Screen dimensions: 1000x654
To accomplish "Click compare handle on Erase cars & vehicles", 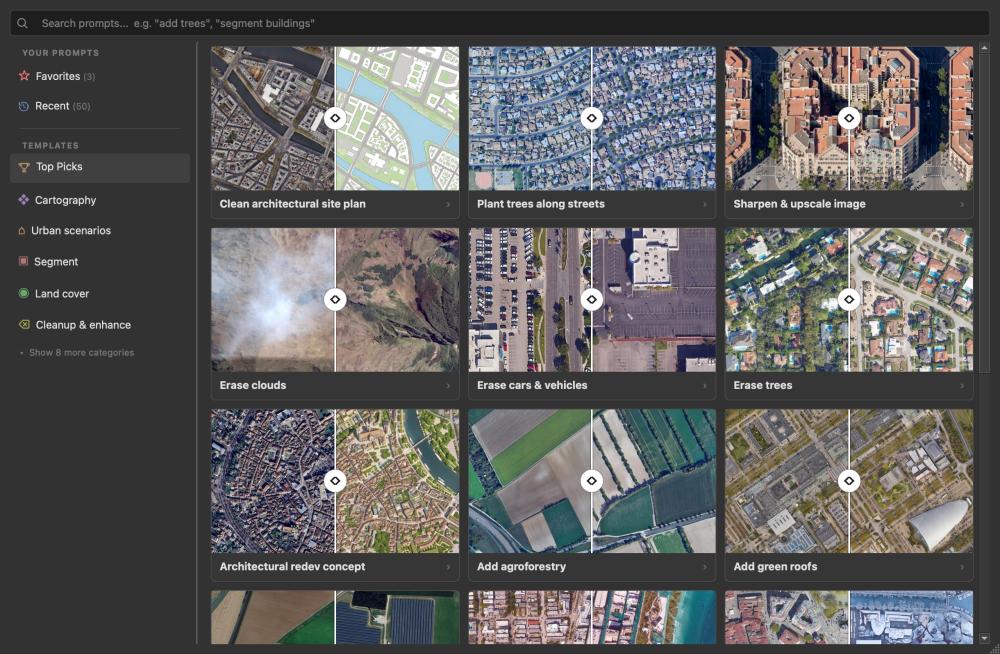I will [592, 299].
